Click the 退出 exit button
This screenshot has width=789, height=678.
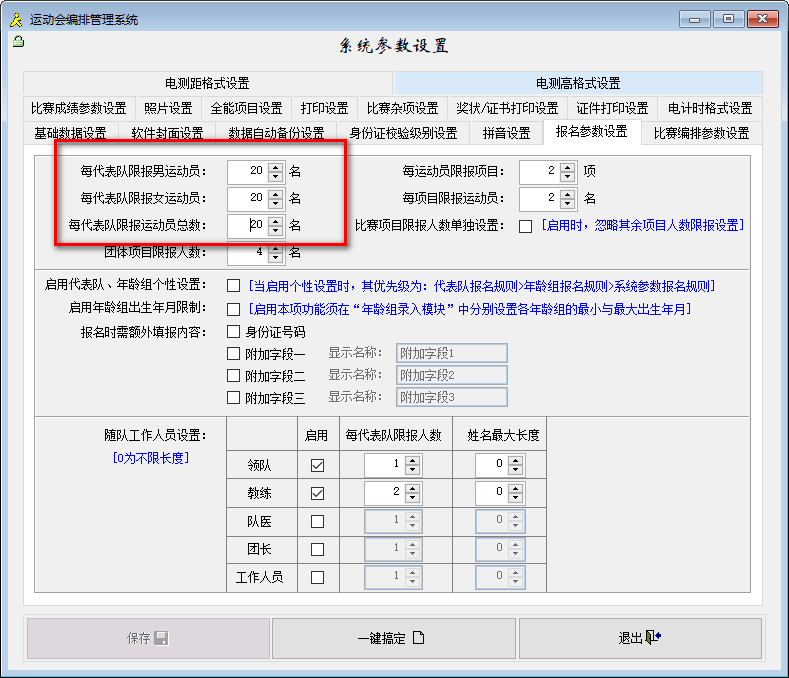click(x=640, y=638)
